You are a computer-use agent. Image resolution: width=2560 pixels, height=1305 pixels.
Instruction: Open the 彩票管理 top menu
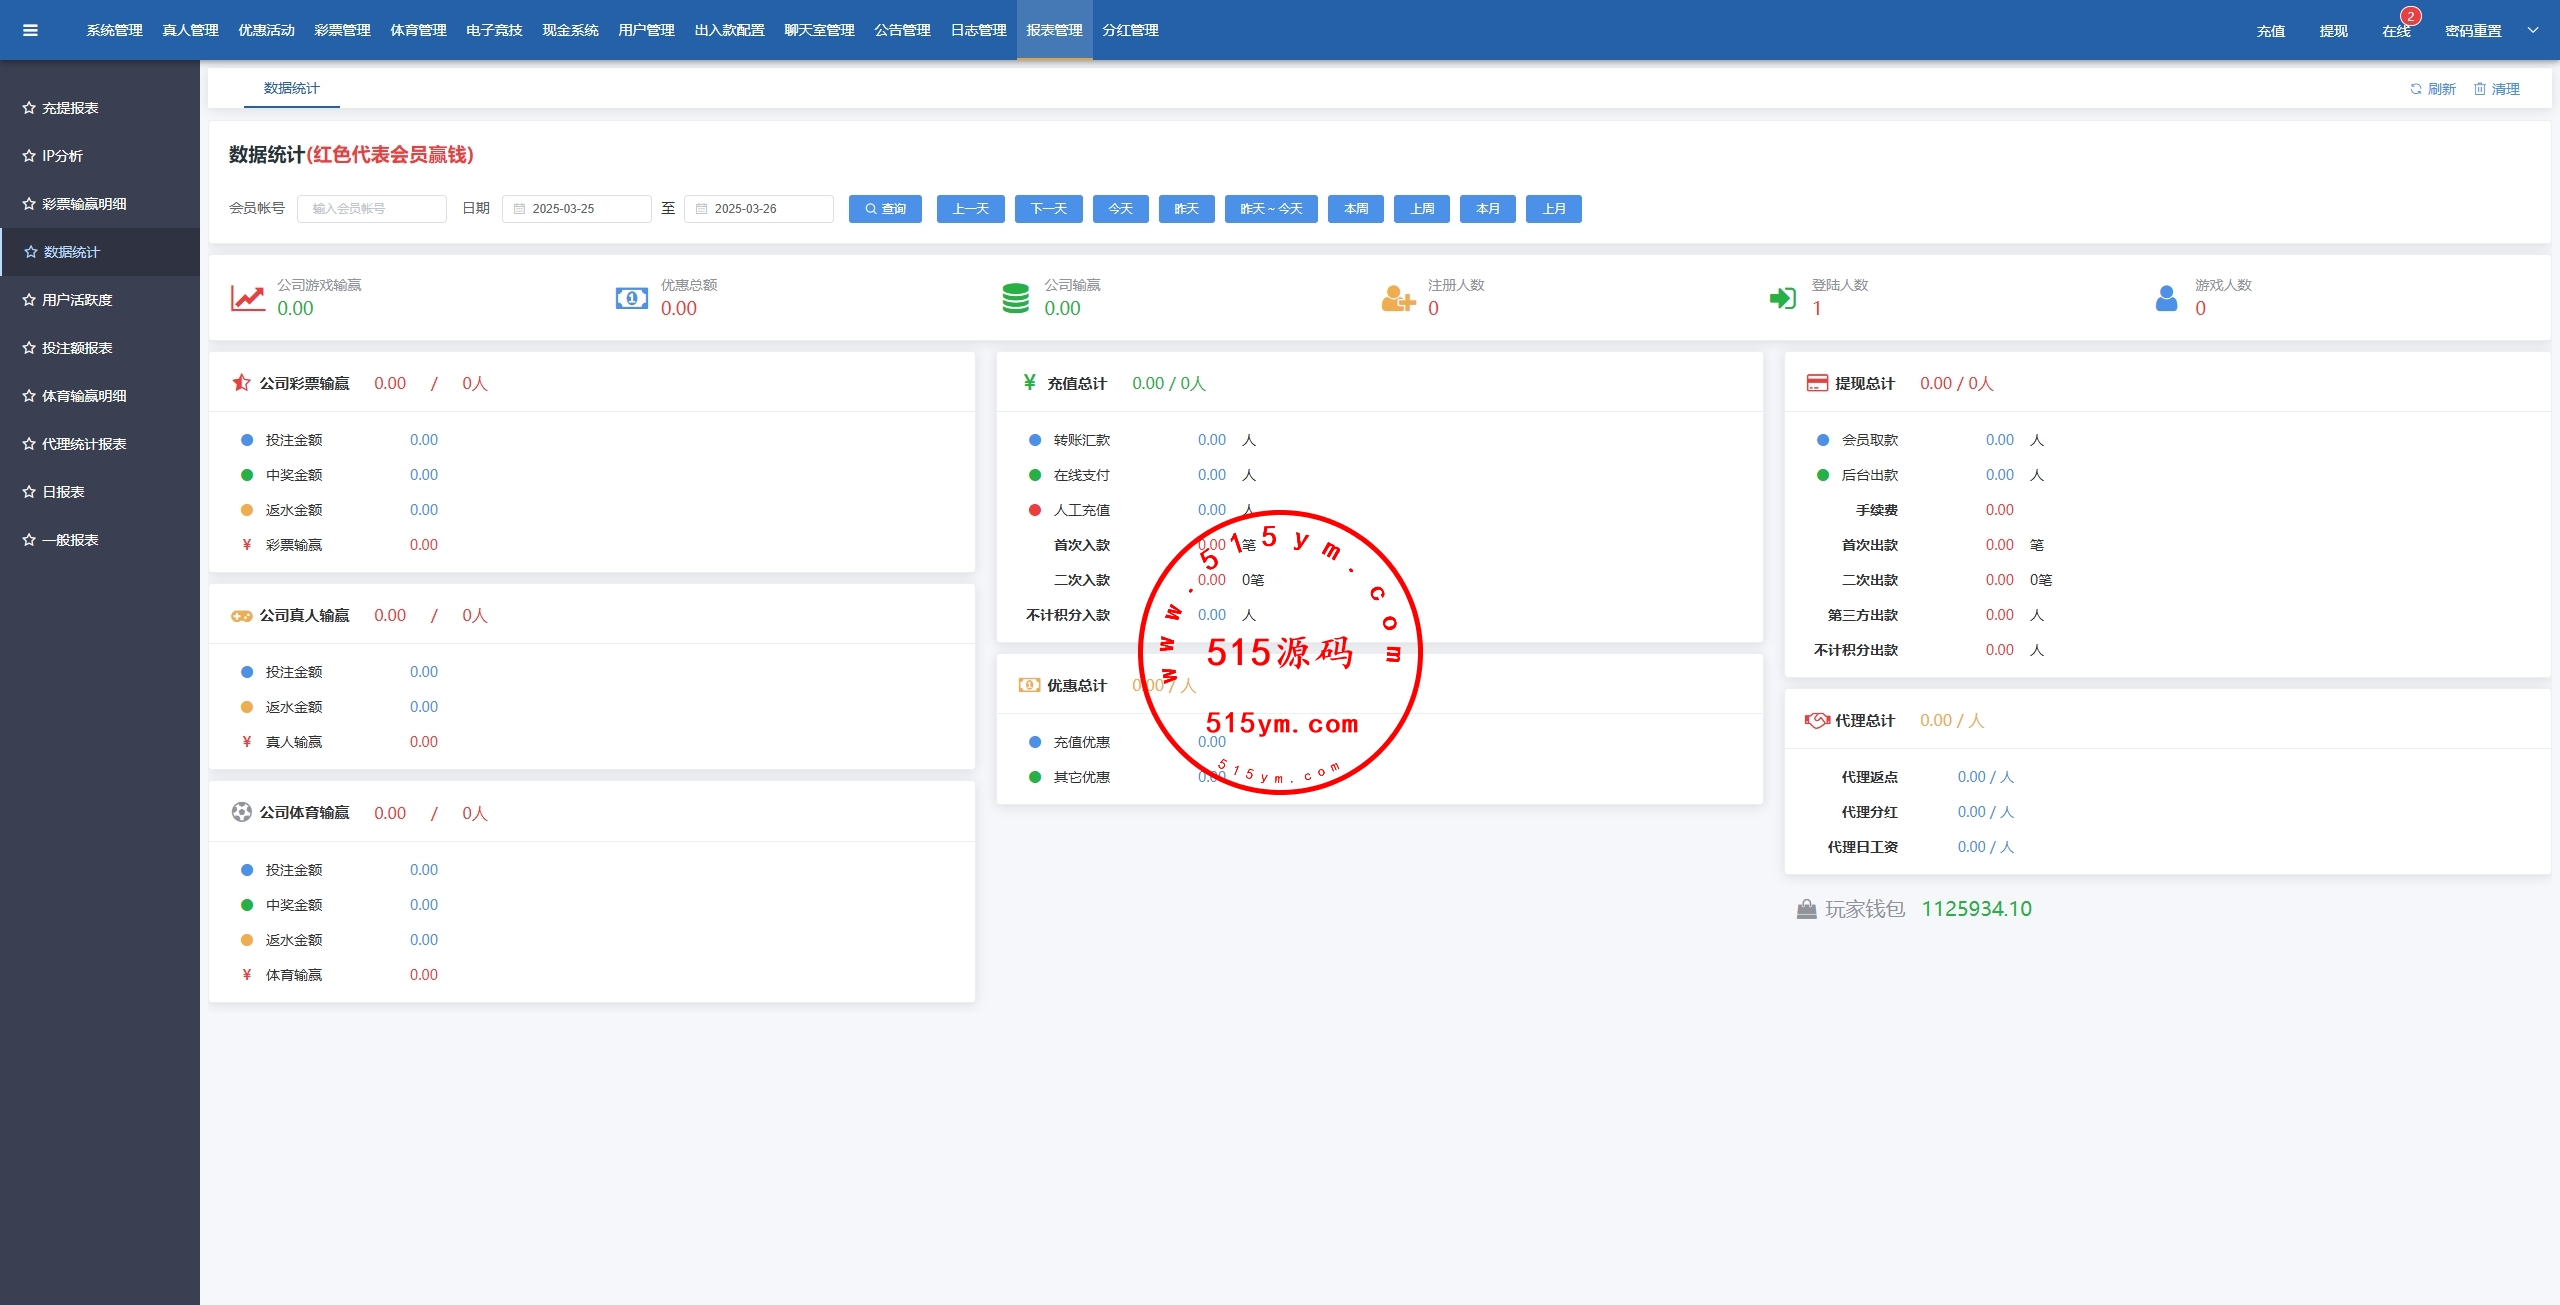click(x=342, y=30)
